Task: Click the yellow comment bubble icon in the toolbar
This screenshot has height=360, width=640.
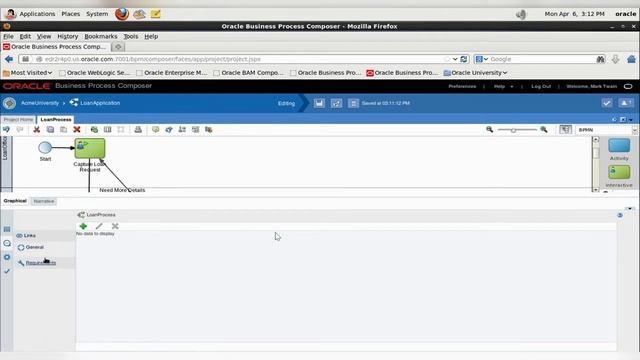Action: click(156, 129)
